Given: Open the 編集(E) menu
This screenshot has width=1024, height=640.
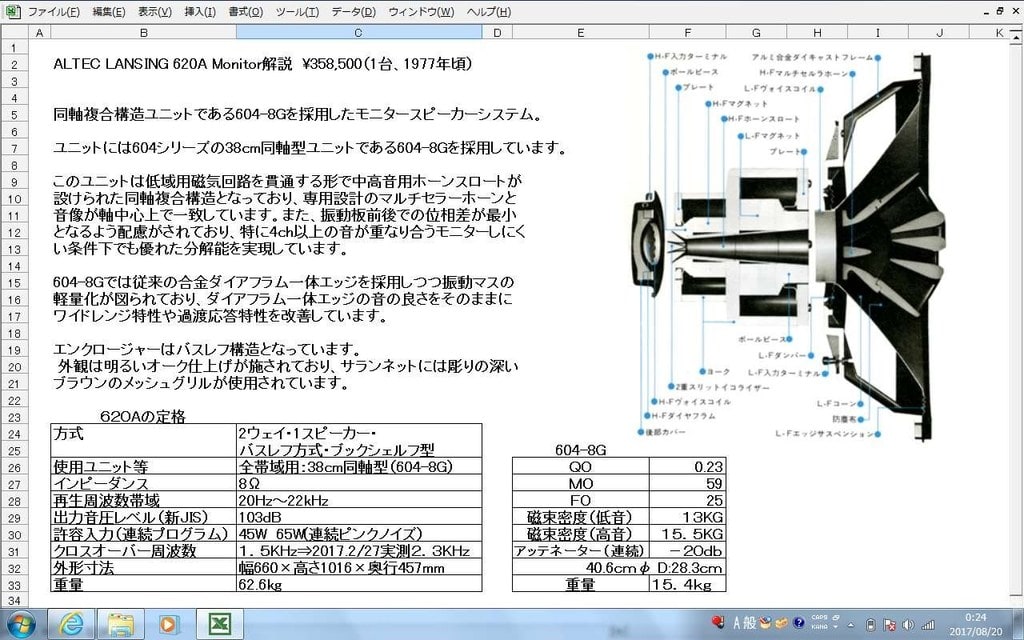Looking at the screenshot, I should [108, 12].
